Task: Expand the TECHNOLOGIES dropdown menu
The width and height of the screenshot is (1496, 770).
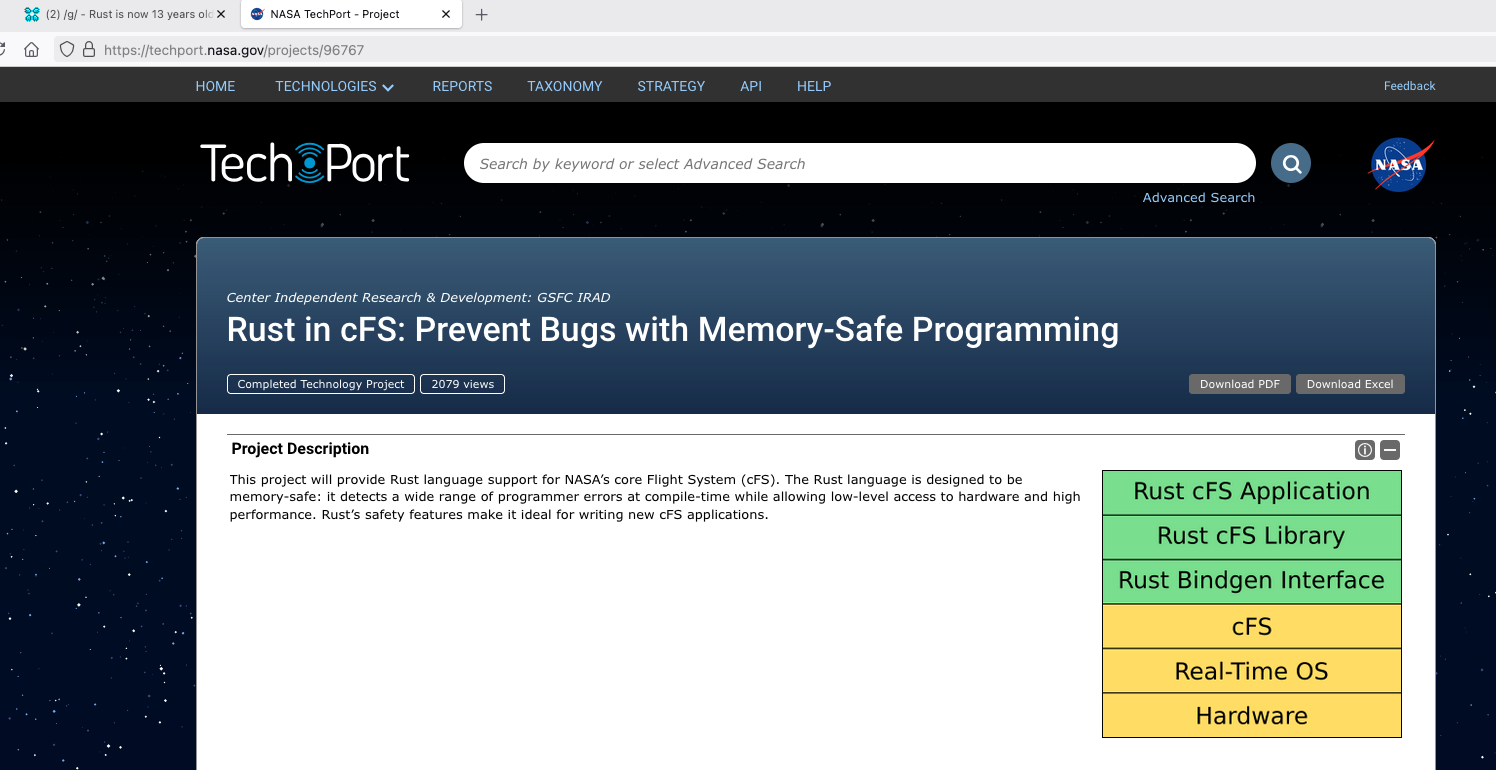Action: point(335,86)
